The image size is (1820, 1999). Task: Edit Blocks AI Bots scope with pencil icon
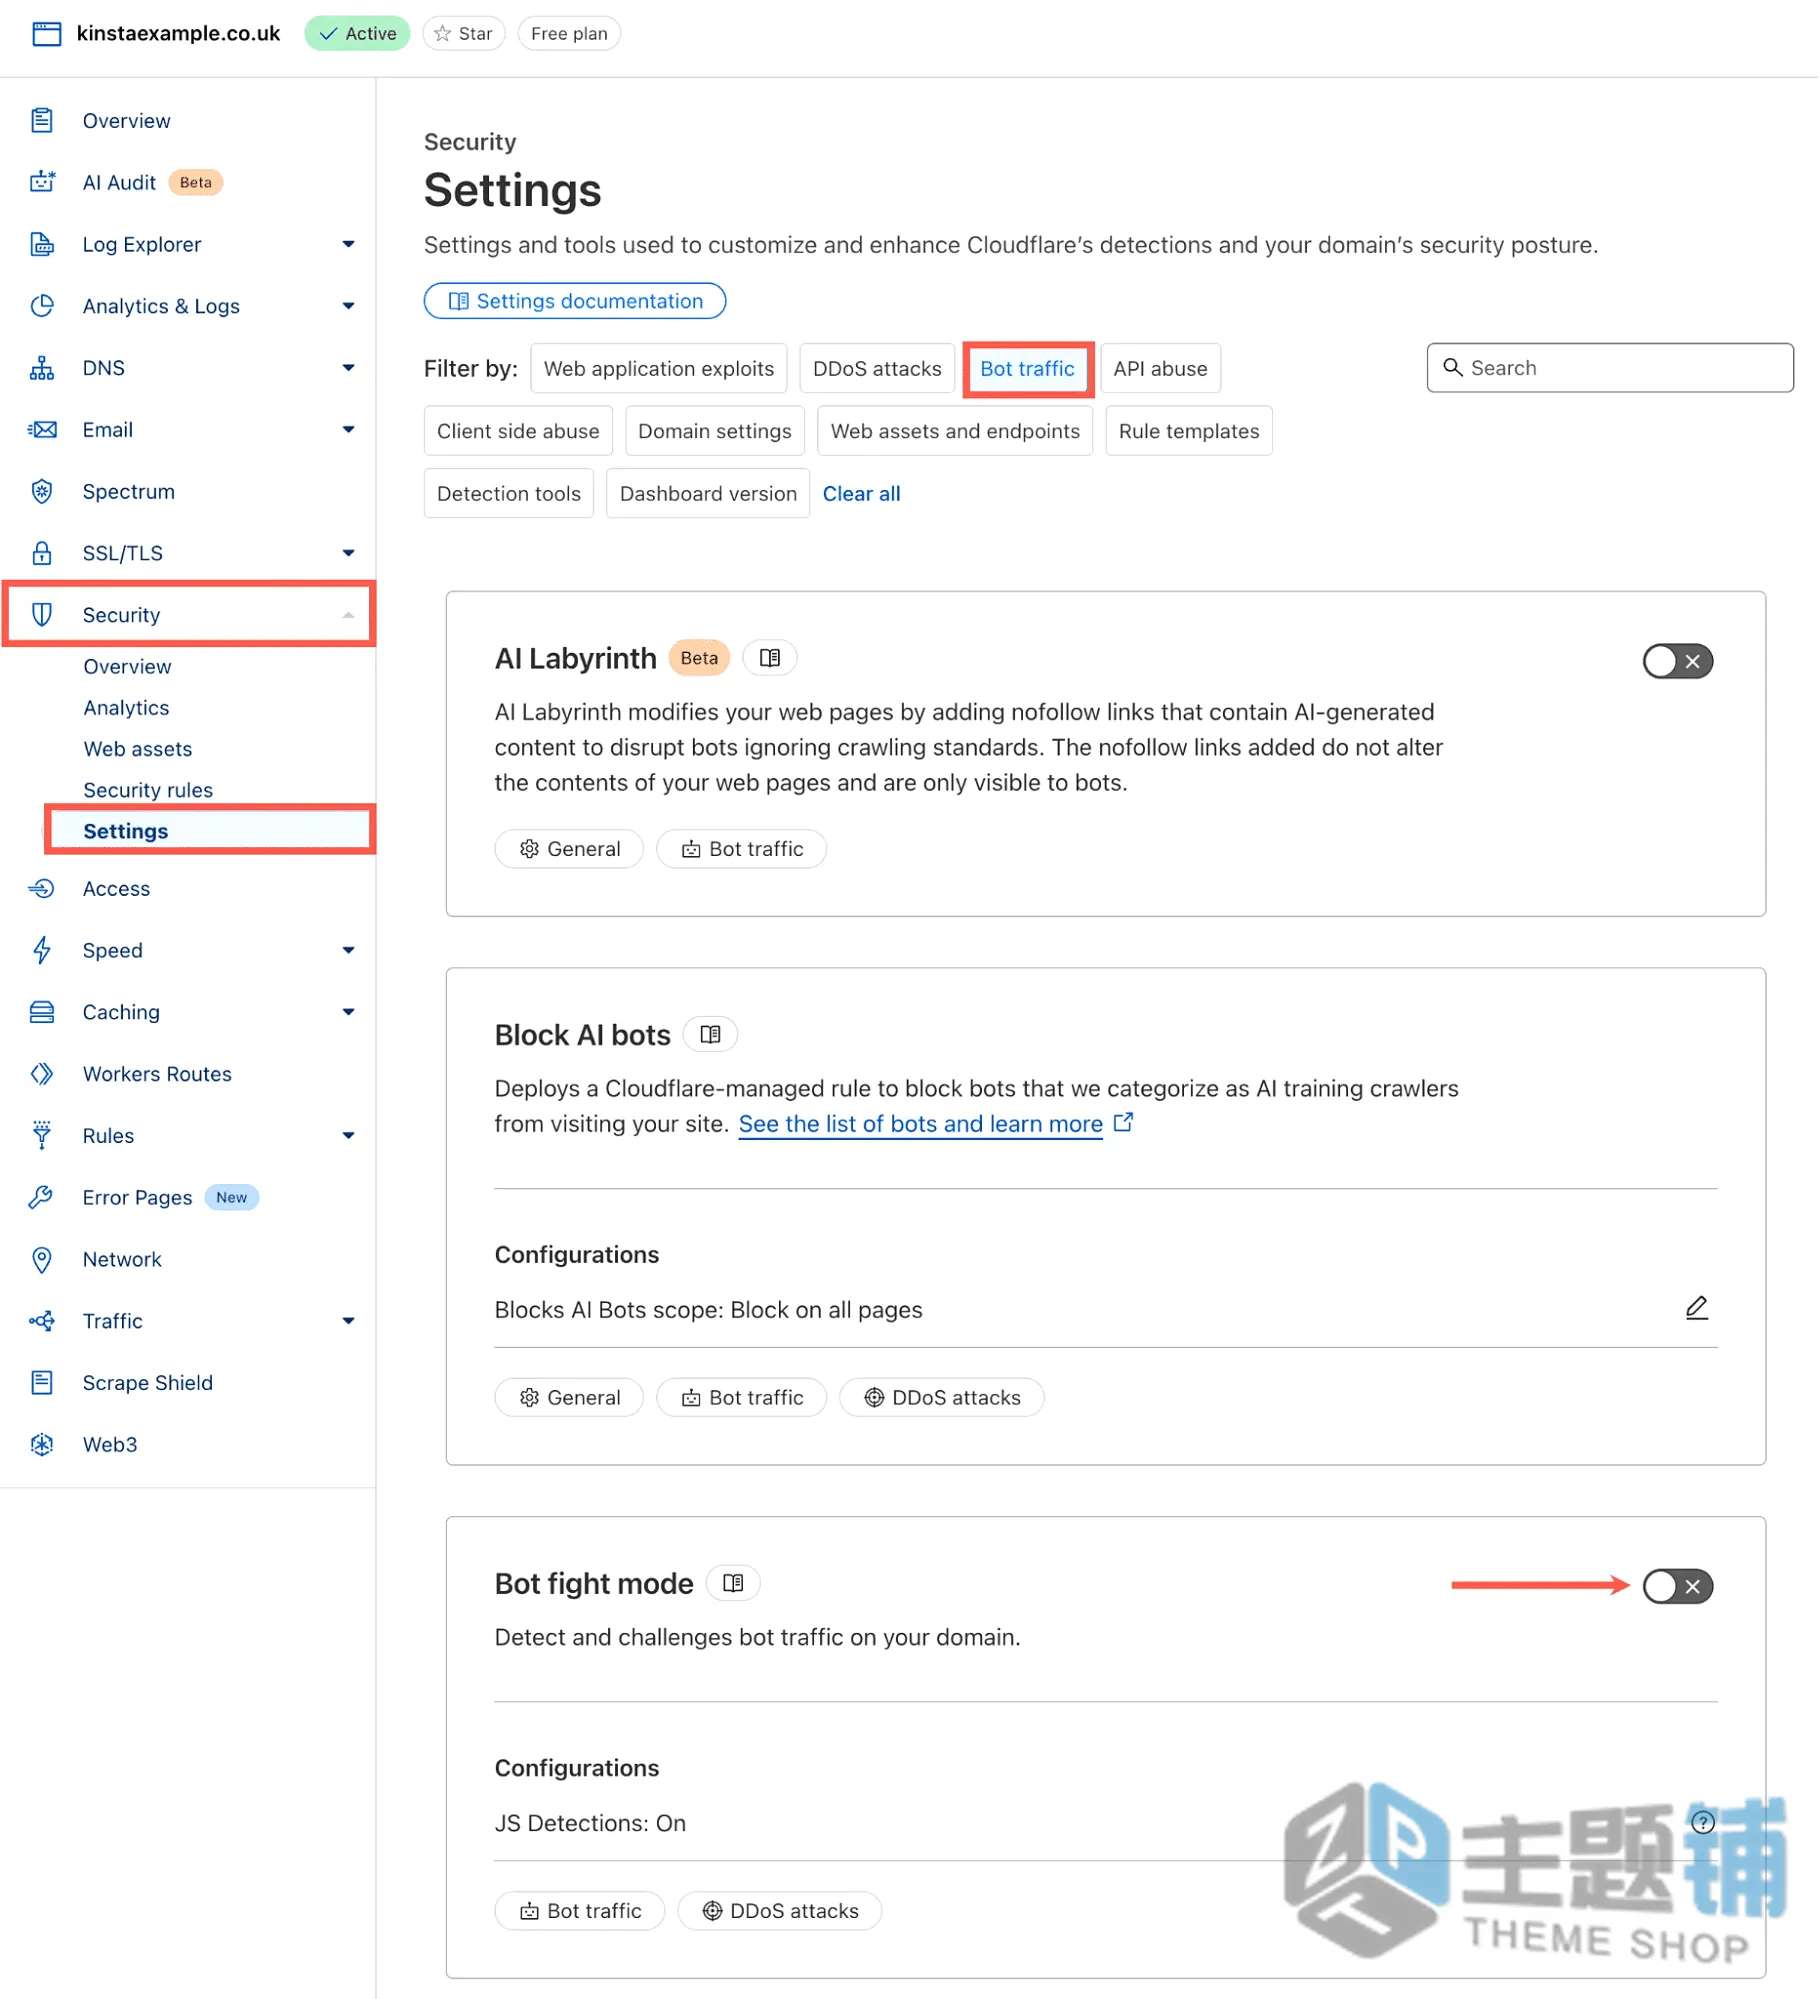coord(1698,1309)
